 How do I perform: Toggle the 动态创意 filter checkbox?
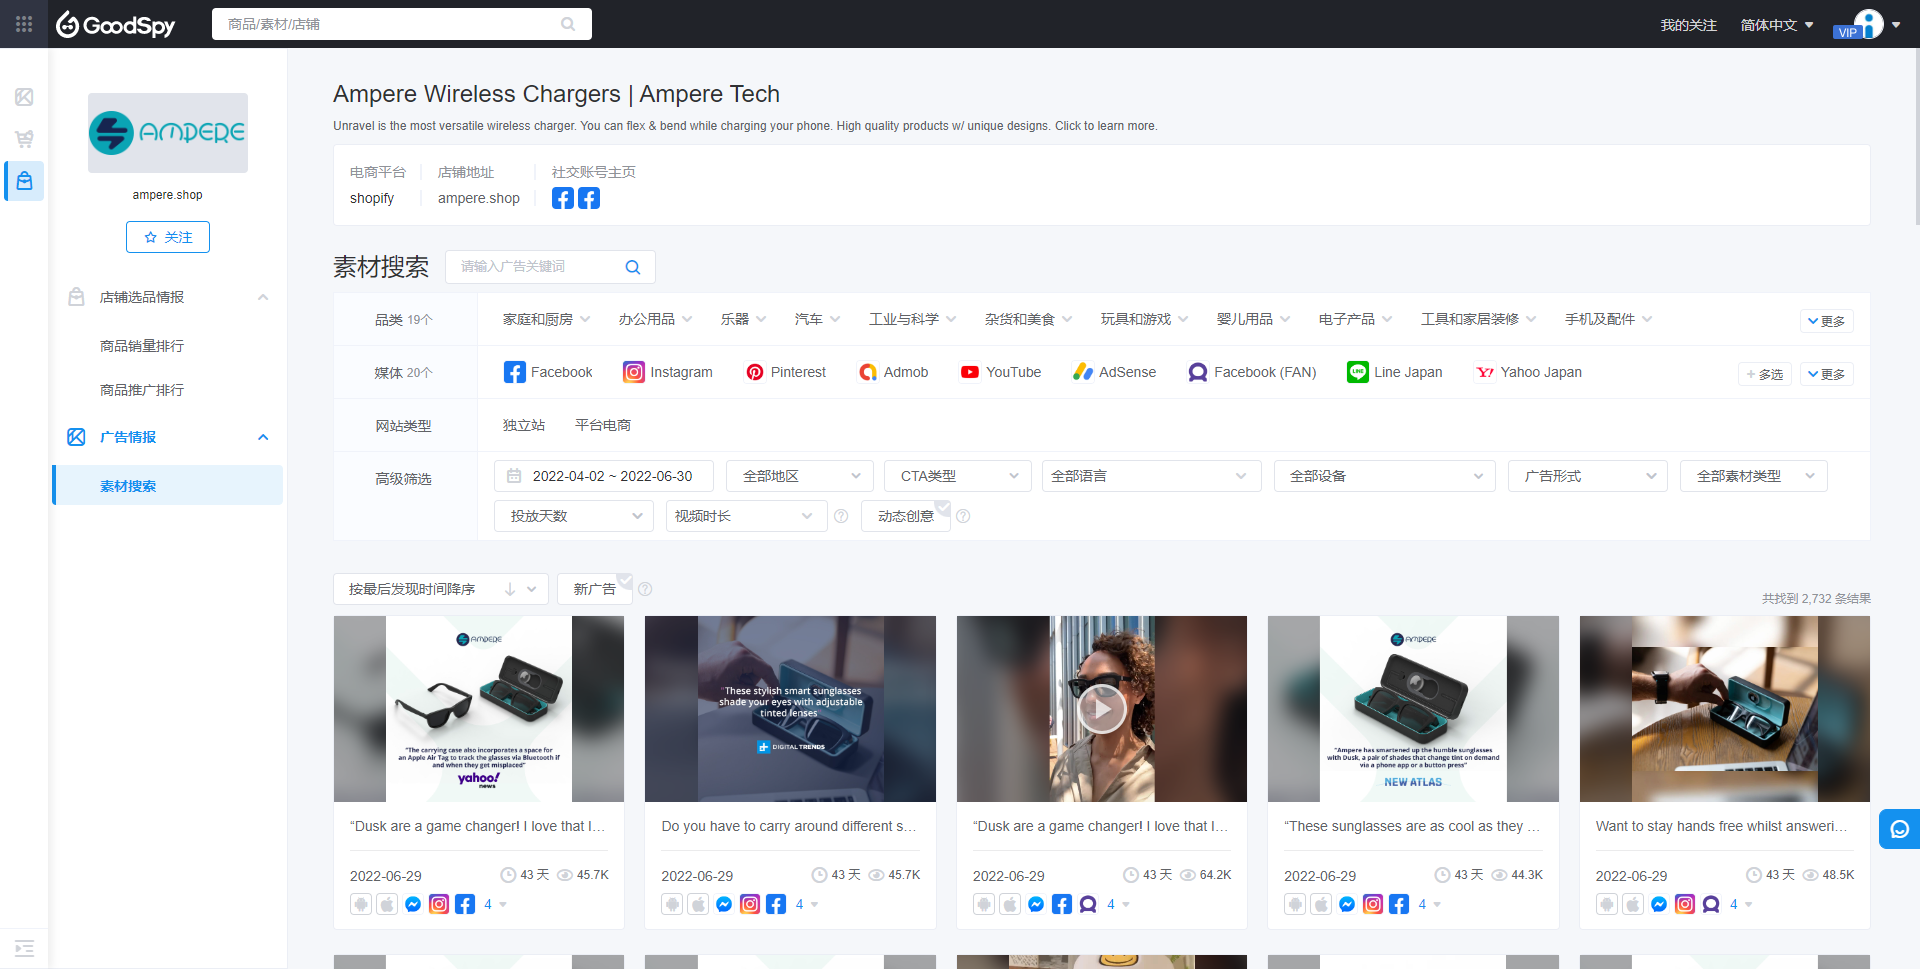[x=906, y=516]
